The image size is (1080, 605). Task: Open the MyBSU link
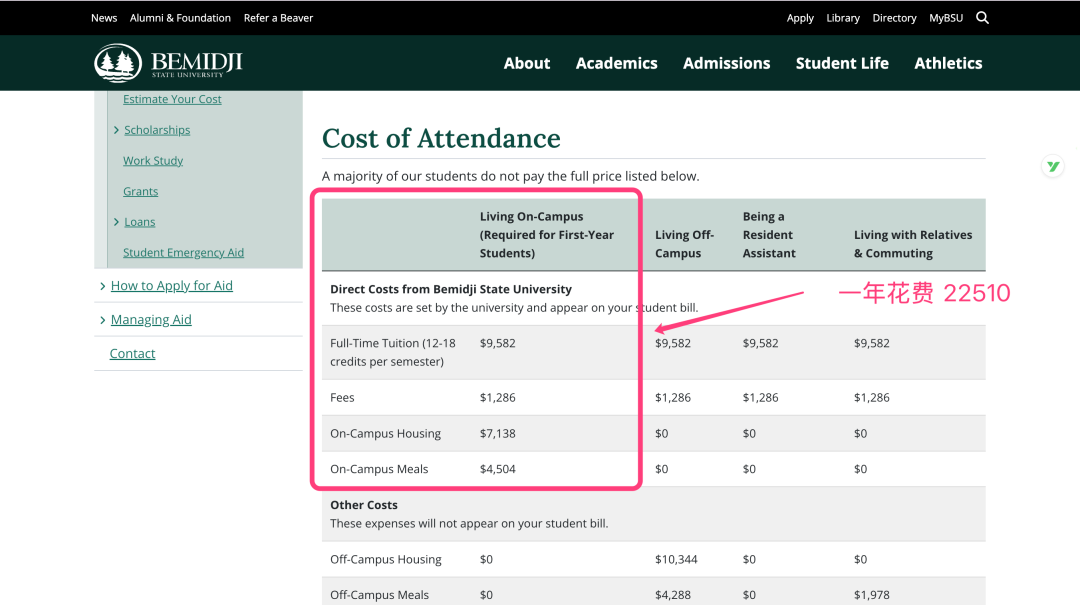pos(946,18)
